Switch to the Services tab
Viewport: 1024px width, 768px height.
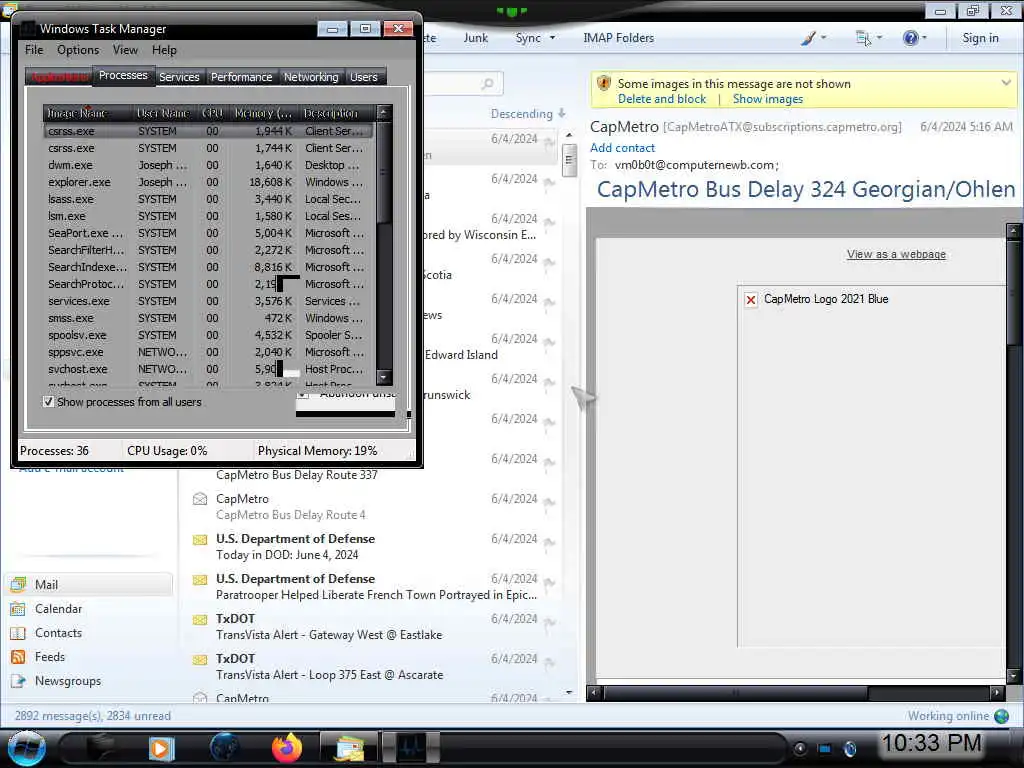pyautogui.click(x=179, y=77)
